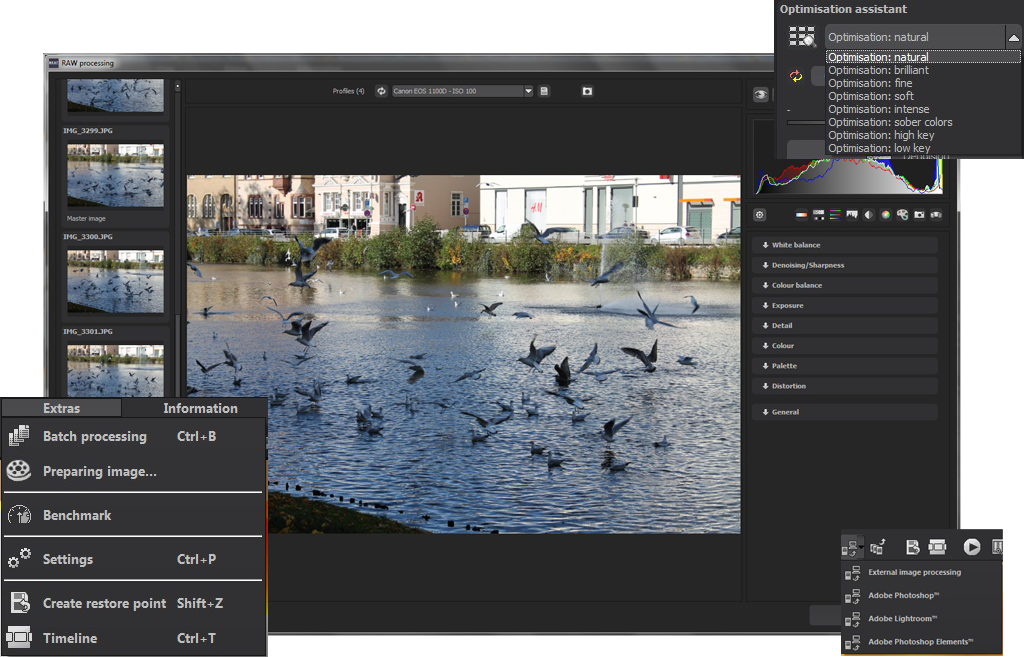The image size is (1024, 657).
Task: Choose Adobe Lightroom from the external processing menu
Action: (x=901, y=619)
